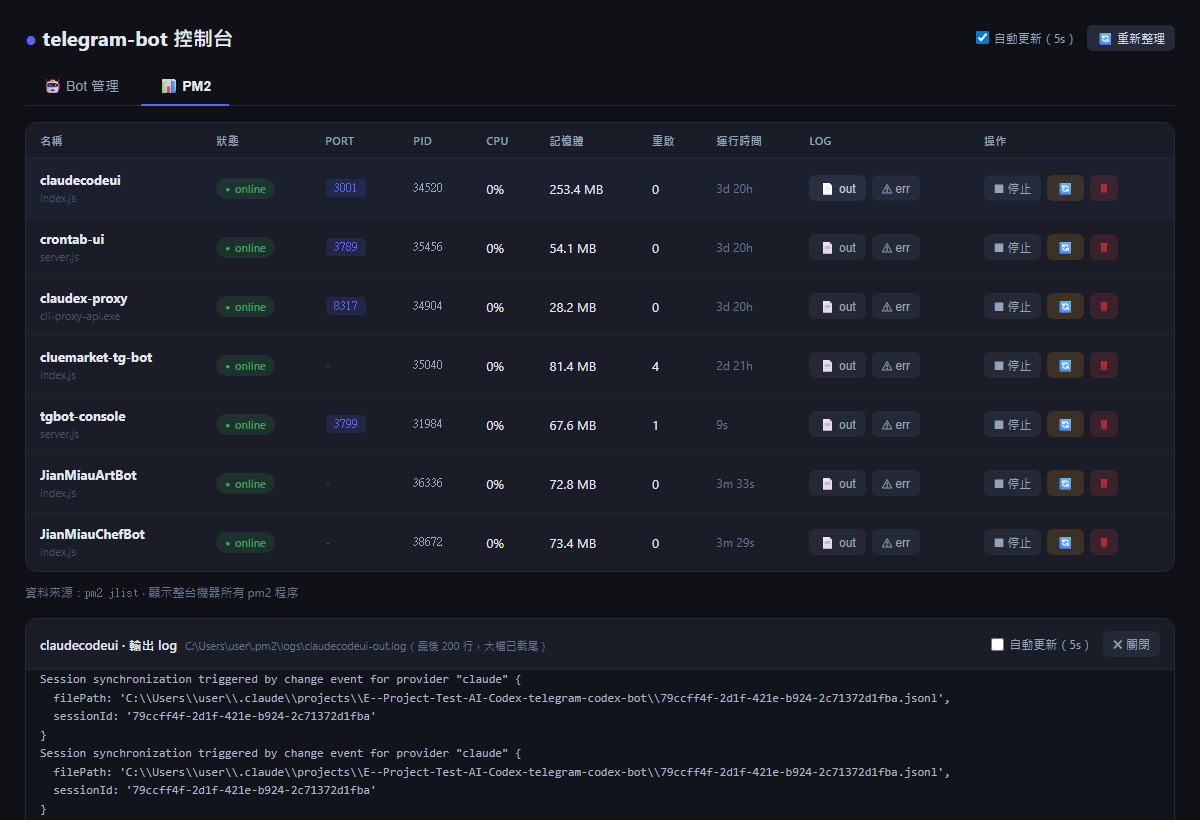Open err log for claudecodeui
This screenshot has height=820, width=1200.
click(x=896, y=188)
